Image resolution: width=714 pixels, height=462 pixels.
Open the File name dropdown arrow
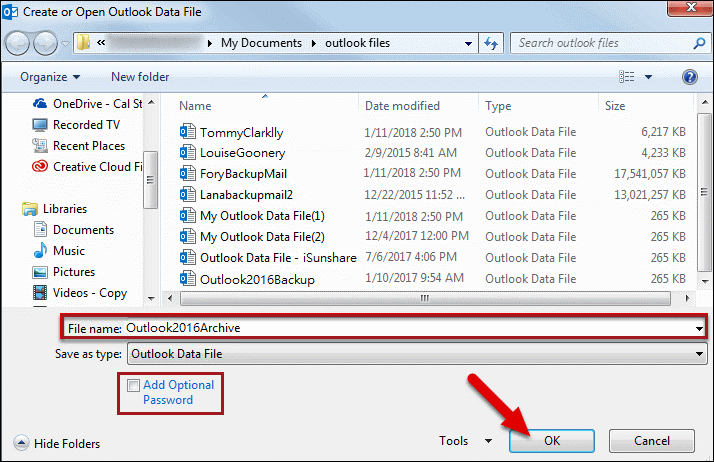pyautogui.click(x=699, y=329)
